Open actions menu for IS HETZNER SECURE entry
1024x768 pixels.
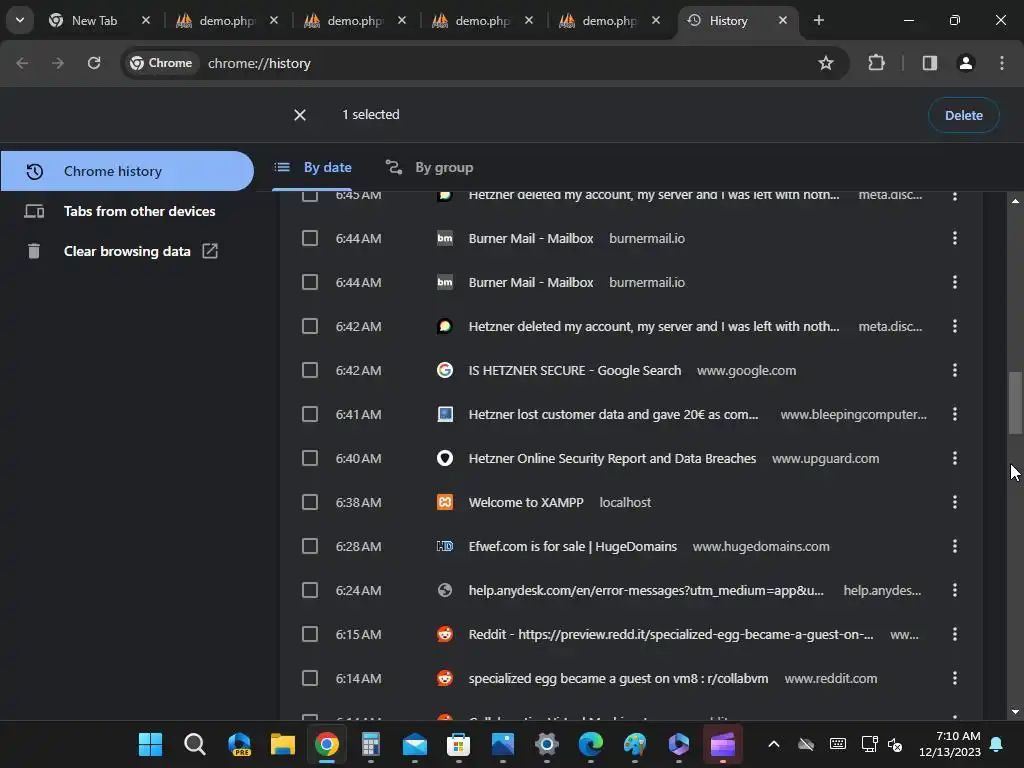coord(955,370)
